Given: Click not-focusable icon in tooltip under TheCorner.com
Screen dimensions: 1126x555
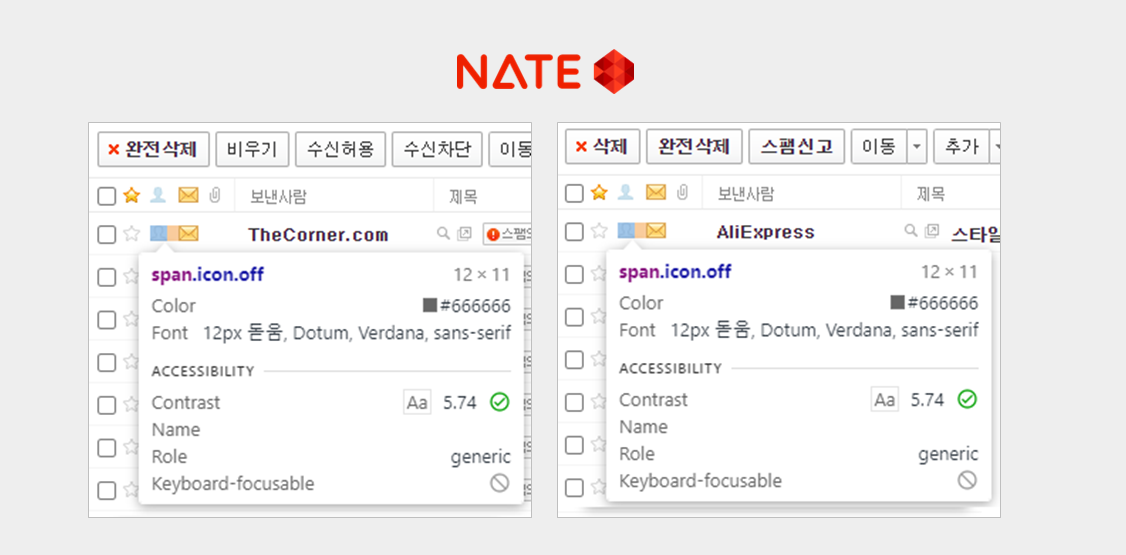Looking at the screenshot, I should pos(500,483).
